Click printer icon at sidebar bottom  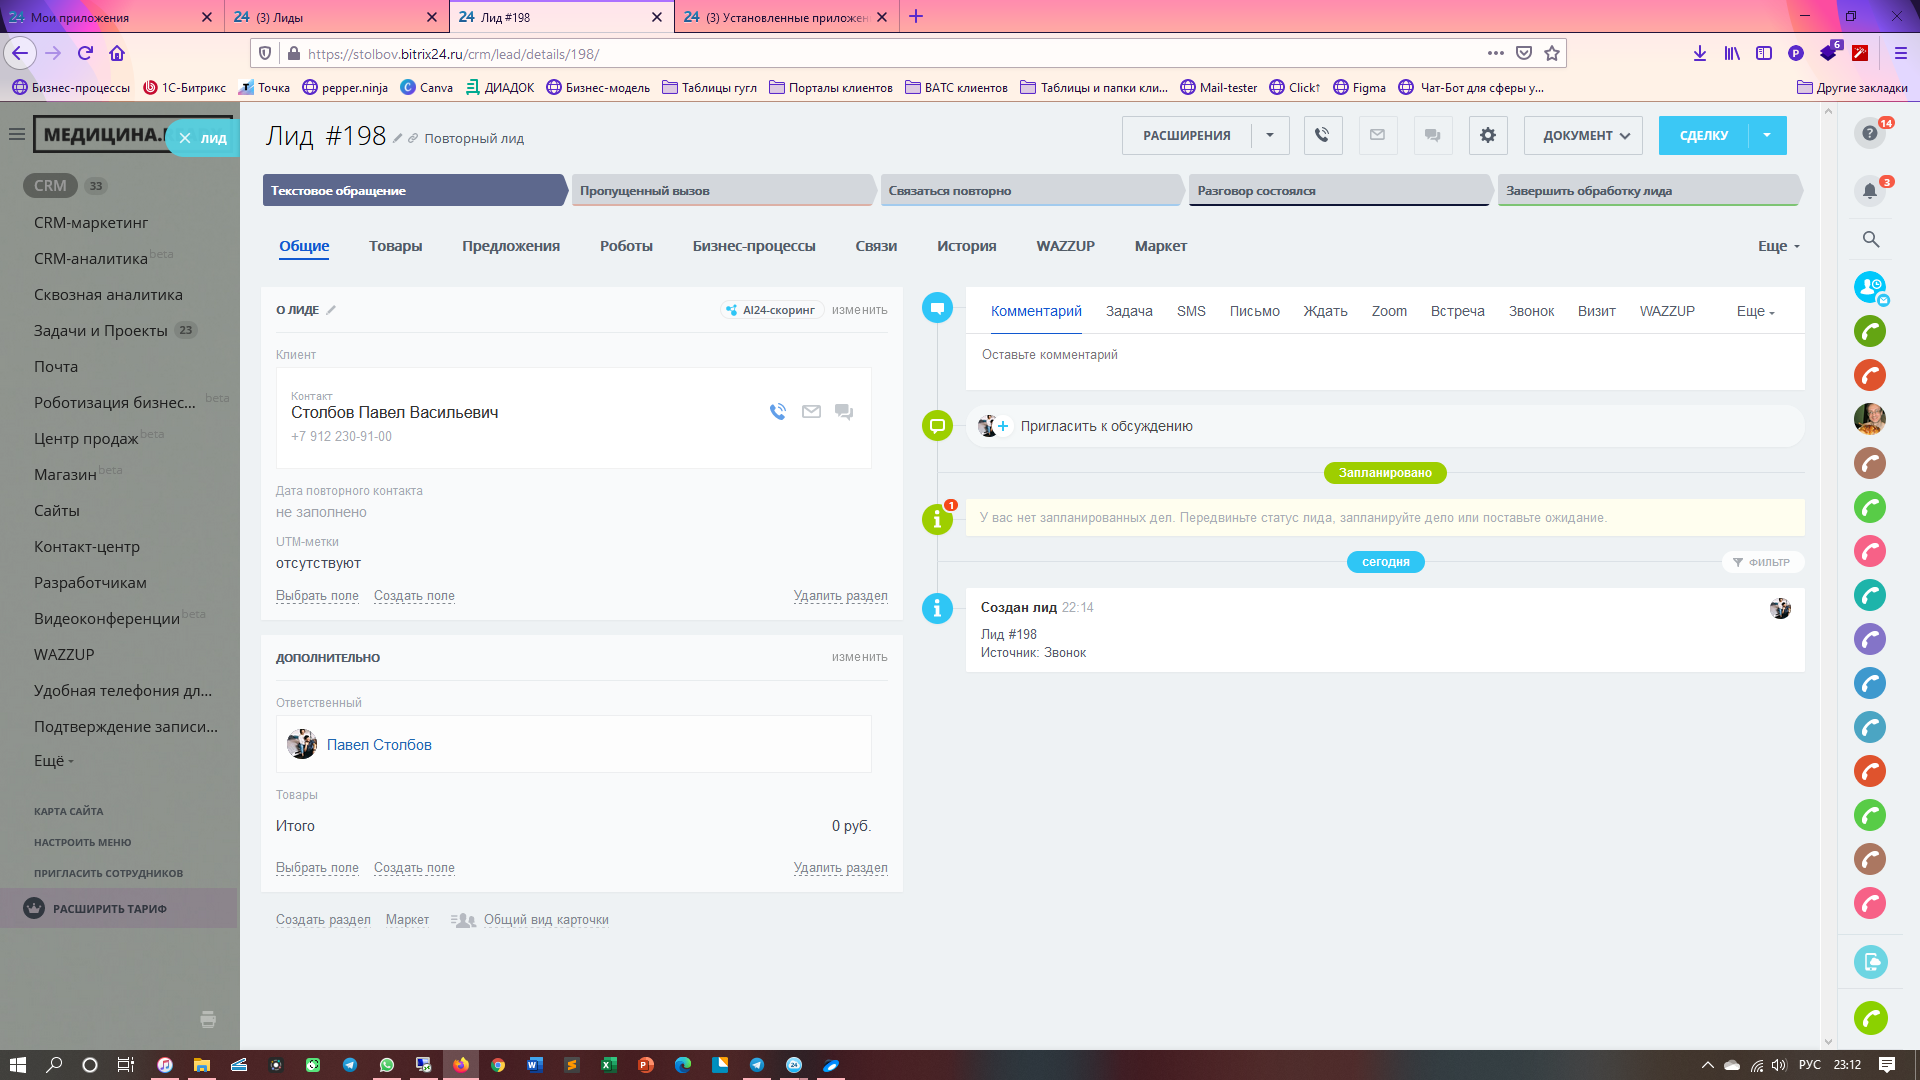(208, 1019)
